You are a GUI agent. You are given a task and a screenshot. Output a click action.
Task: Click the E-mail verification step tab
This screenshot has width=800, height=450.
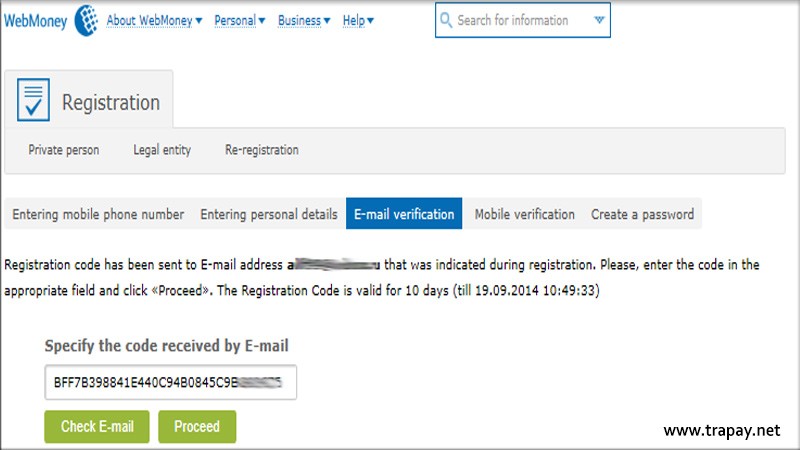pyautogui.click(x=404, y=214)
